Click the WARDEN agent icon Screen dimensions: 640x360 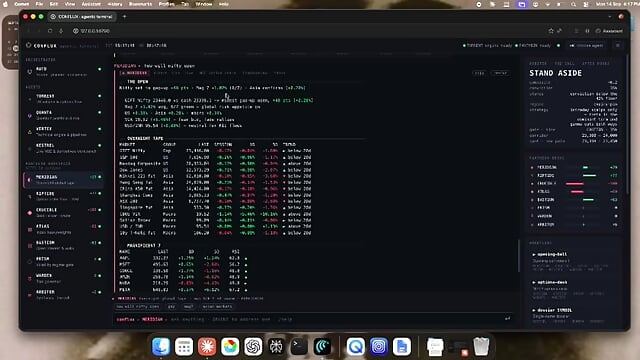[29, 278]
